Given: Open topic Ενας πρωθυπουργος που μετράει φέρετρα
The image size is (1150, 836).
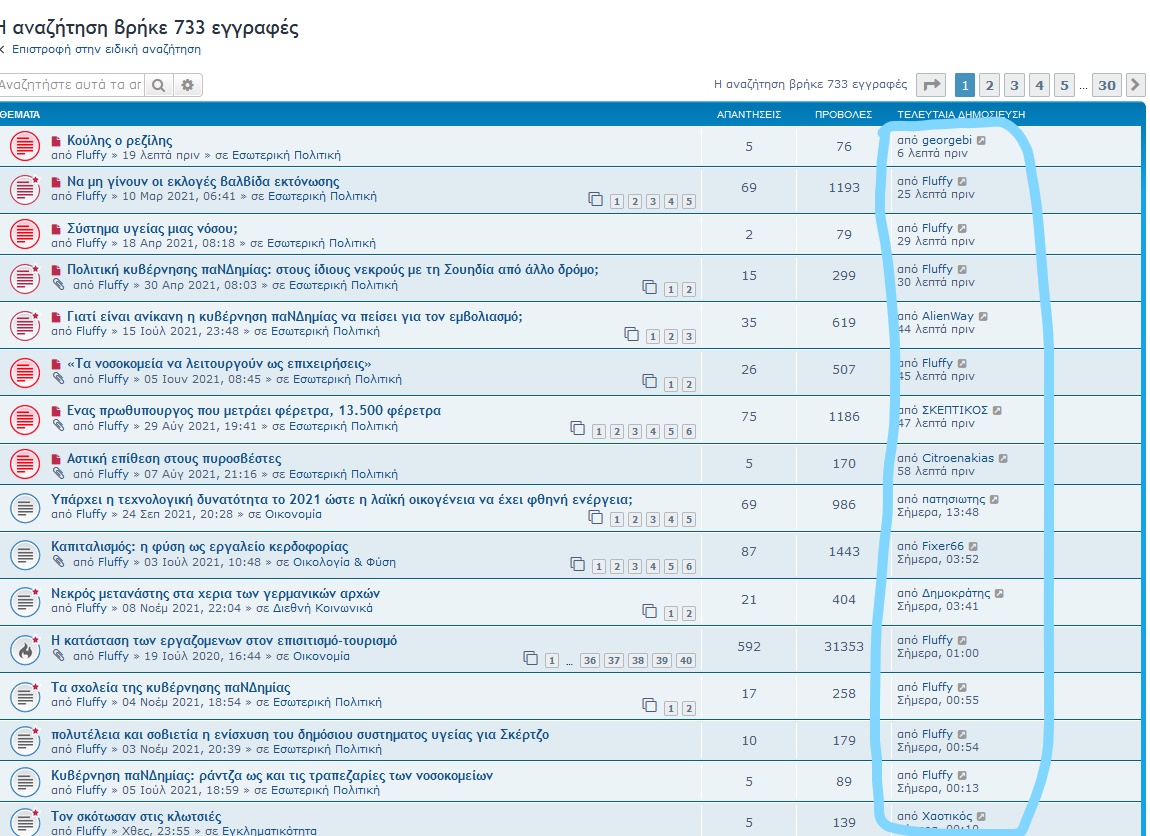Looking at the screenshot, I should [254, 410].
